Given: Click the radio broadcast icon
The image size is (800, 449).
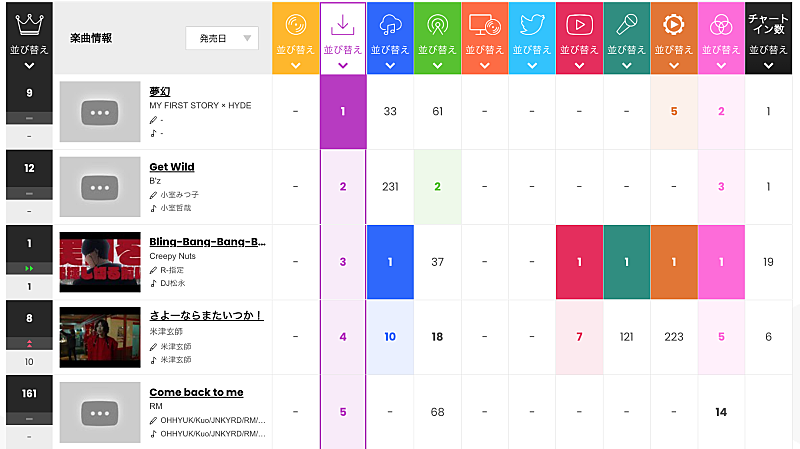Looking at the screenshot, I should [437, 24].
